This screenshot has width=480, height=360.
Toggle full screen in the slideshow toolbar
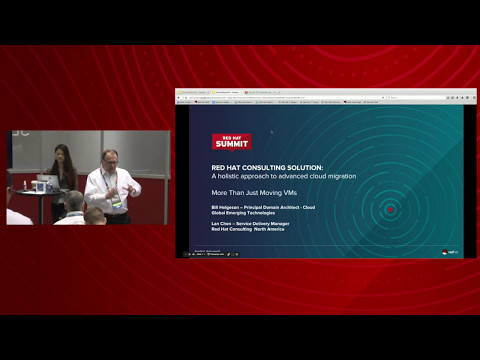tap(232, 254)
